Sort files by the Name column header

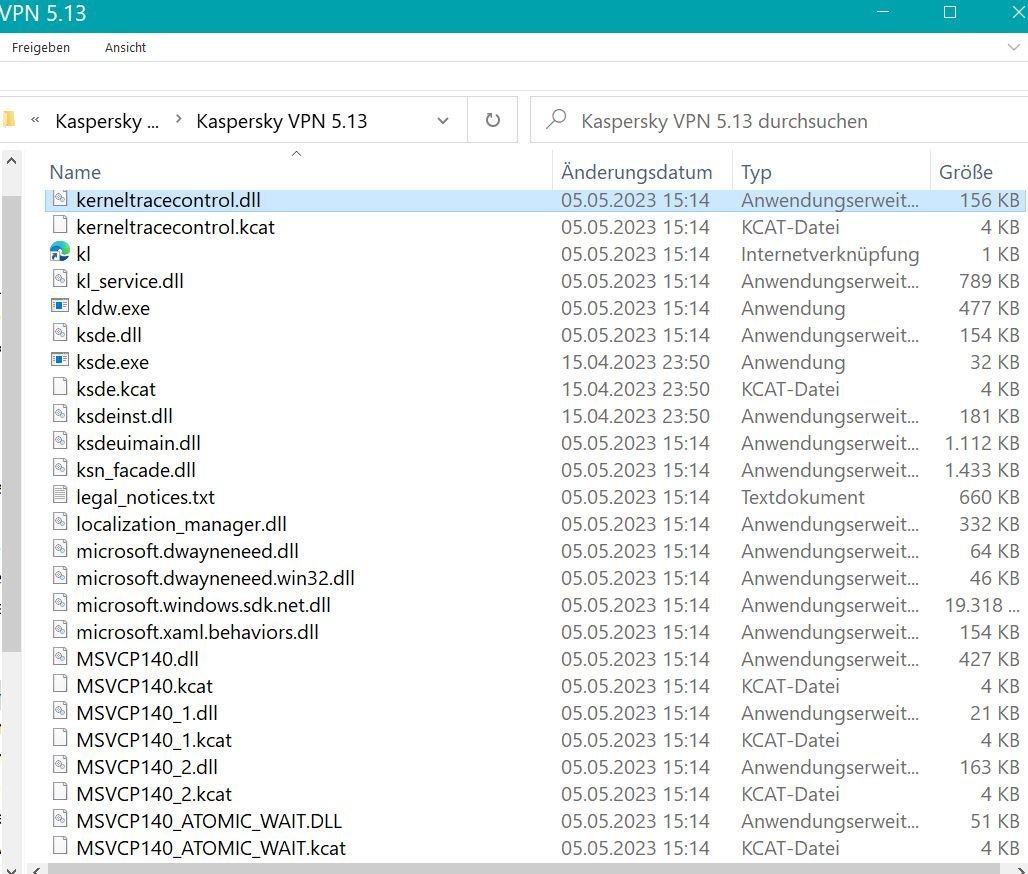(x=75, y=172)
